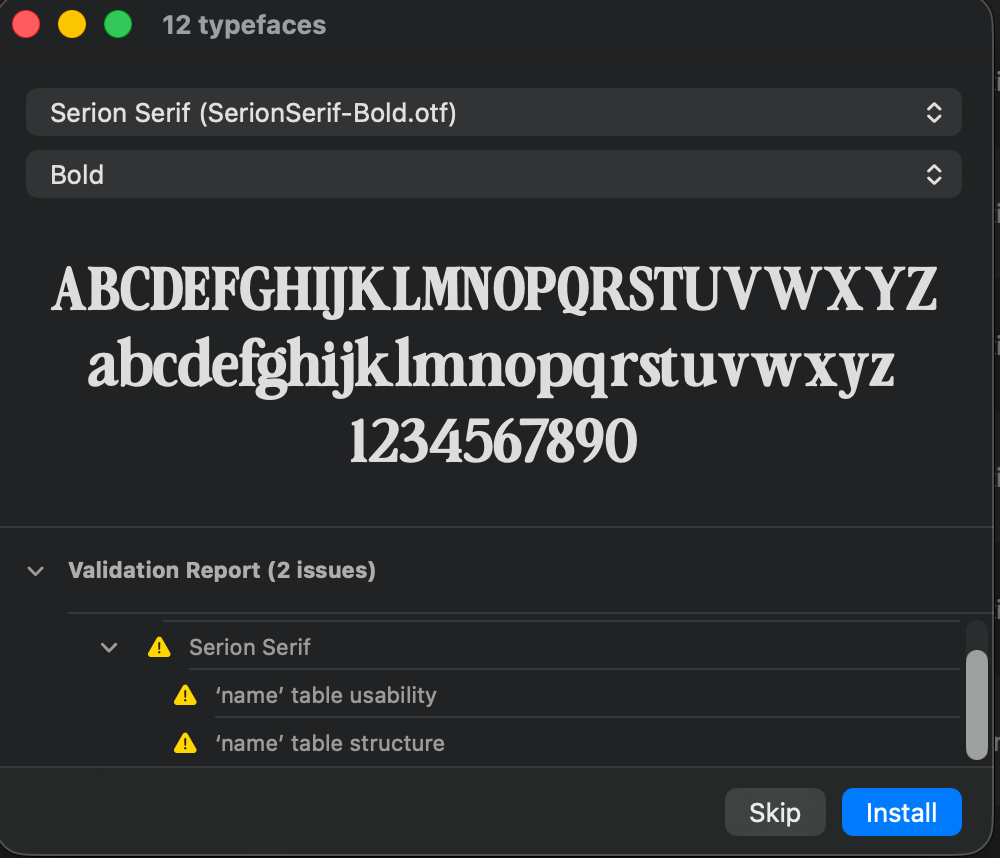The height and width of the screenshot is (858, 1000).
Task: Click warning icon beside 'name' table usability
Action: (x=185, y=695)
